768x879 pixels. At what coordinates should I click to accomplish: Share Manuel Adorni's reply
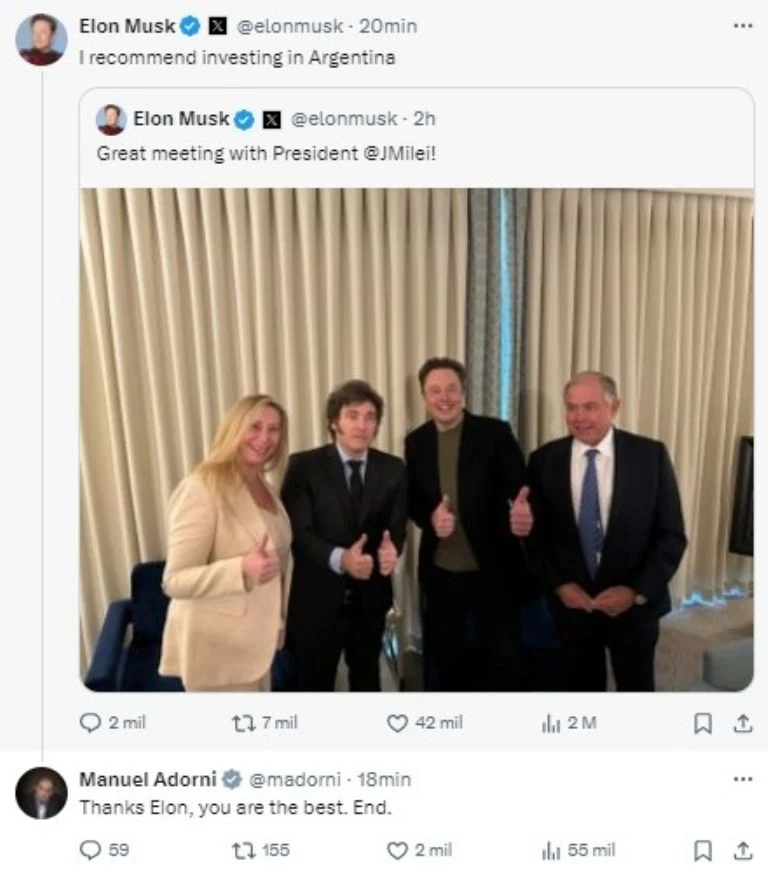pos(742,850)
